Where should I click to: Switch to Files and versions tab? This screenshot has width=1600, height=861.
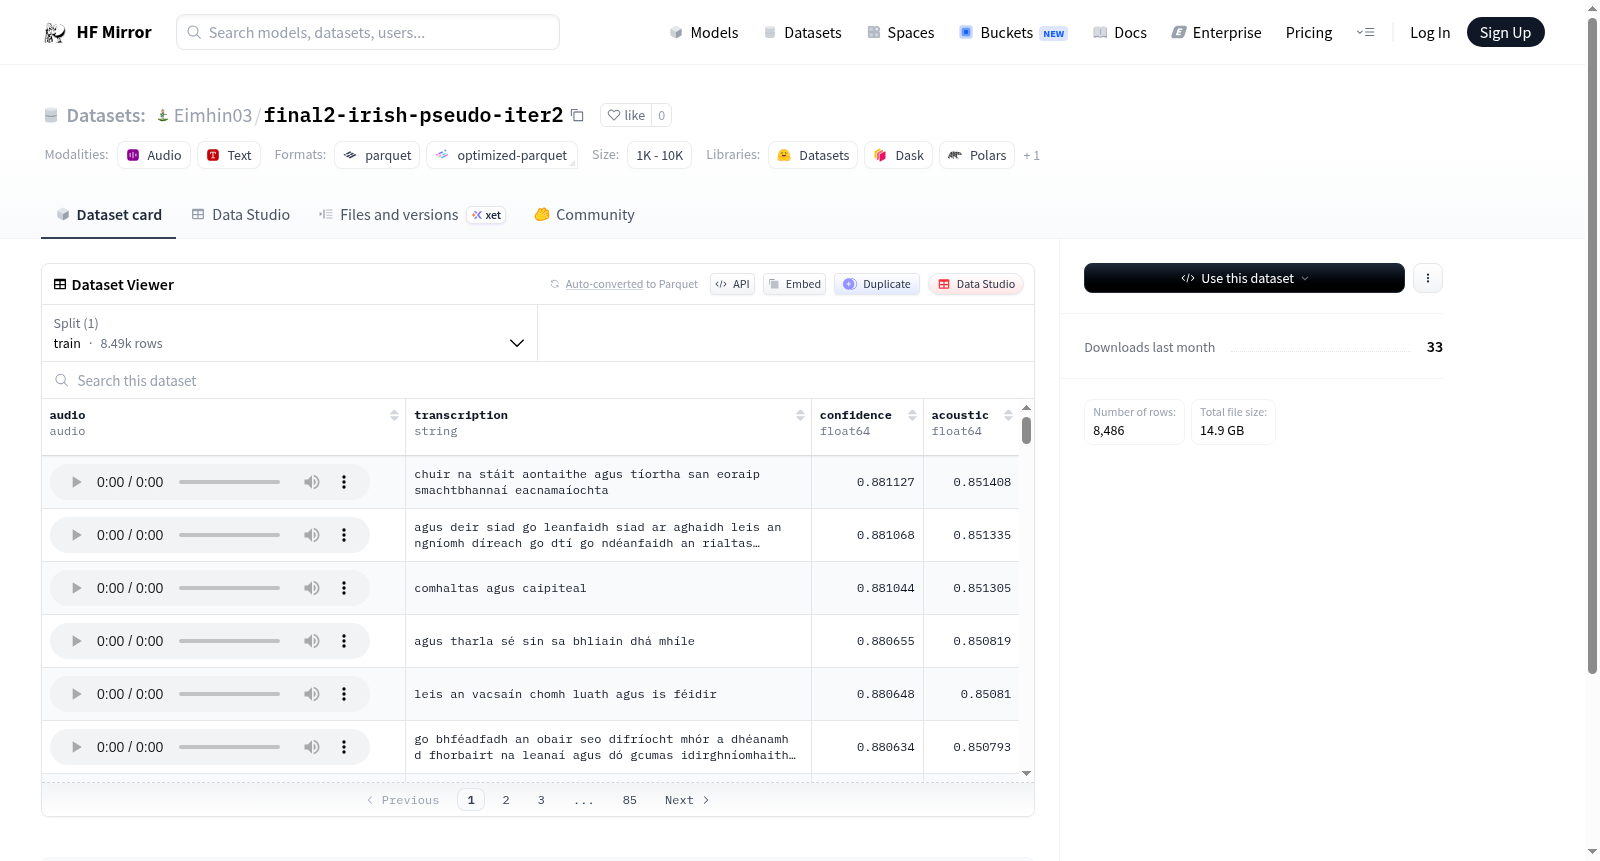pyautogui.click(x=412, y=215)
